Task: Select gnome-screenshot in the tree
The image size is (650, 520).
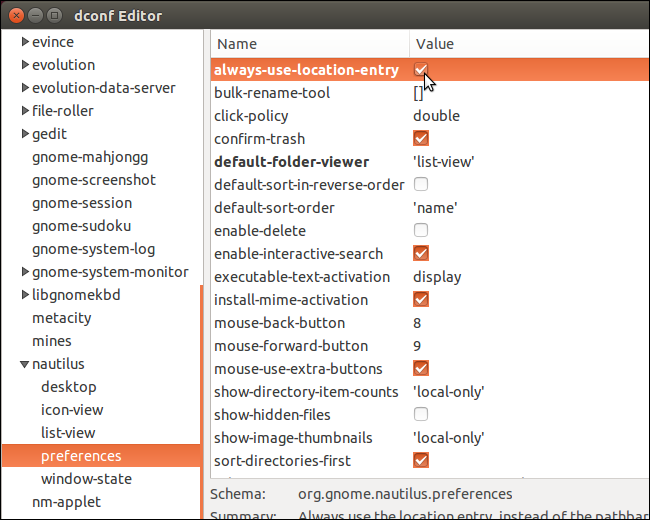Action: (x=94, y=180)
